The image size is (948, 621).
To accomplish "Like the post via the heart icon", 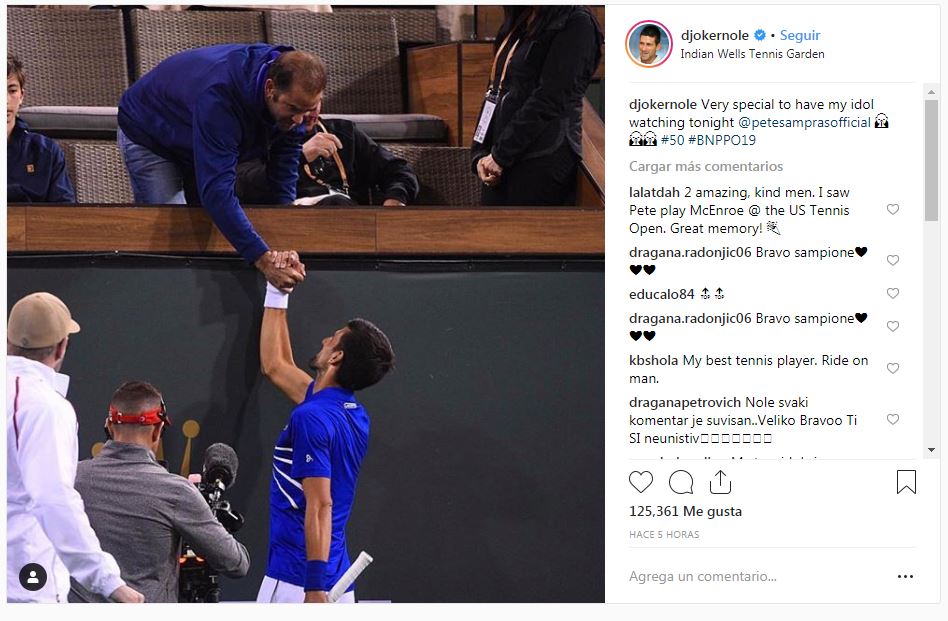I will click(x=641, y=482).
